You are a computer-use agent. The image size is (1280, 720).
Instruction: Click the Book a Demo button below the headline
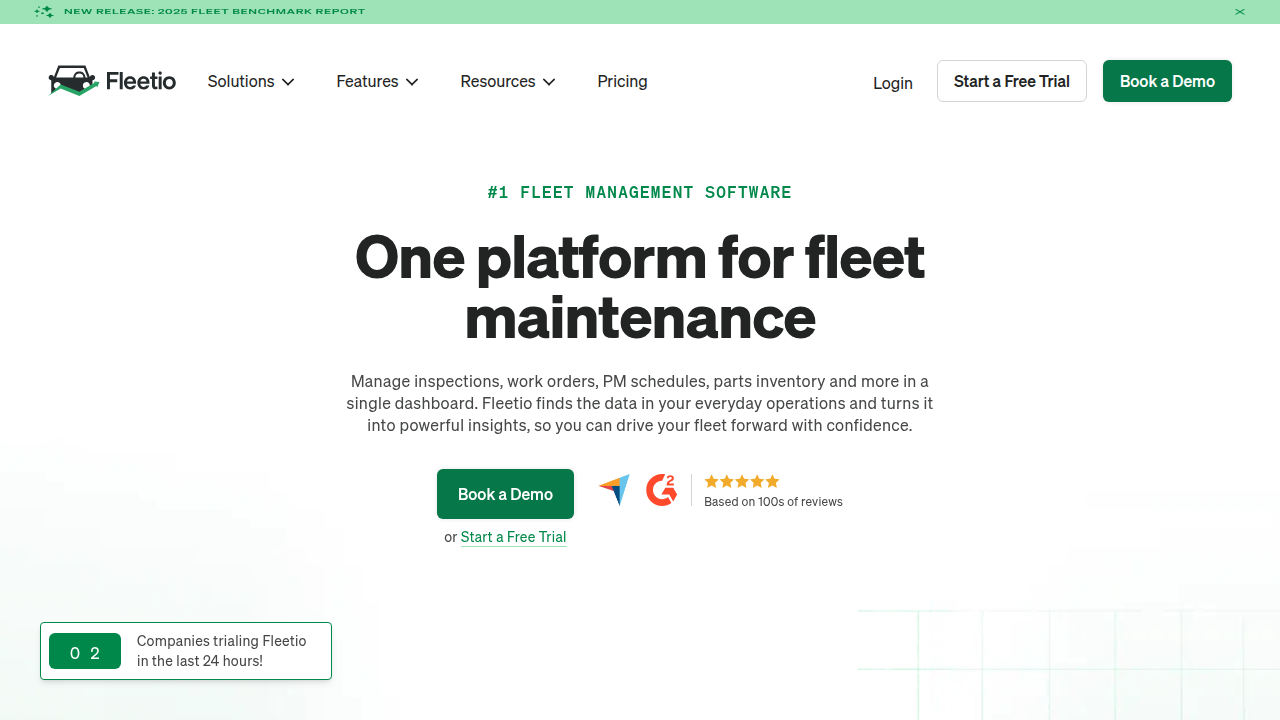505,494
